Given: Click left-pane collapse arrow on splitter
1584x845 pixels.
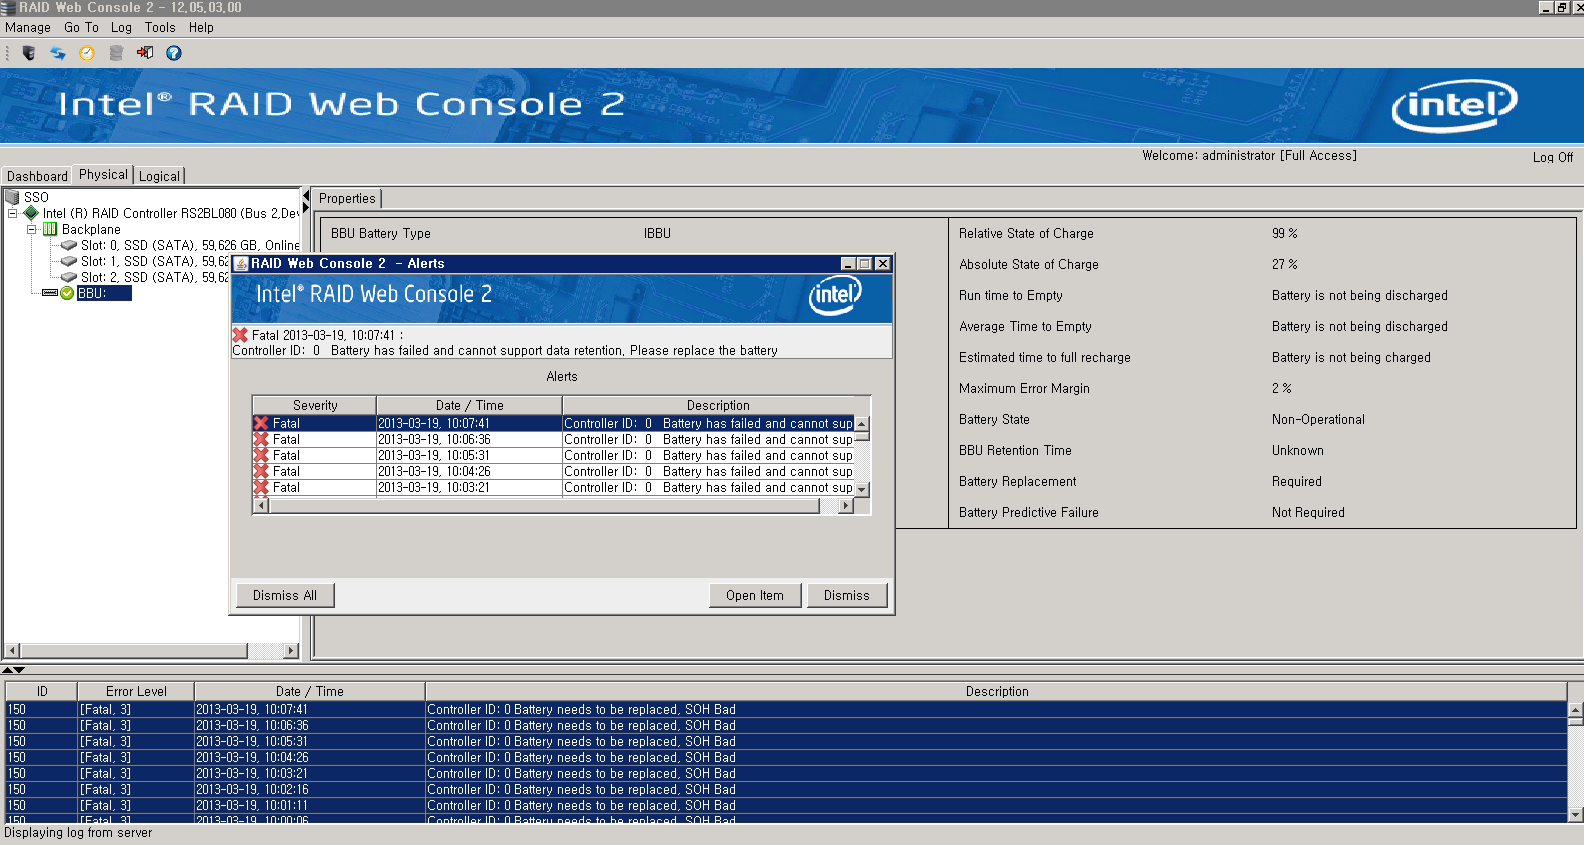Looking at the screenshot, I should 306,196.
